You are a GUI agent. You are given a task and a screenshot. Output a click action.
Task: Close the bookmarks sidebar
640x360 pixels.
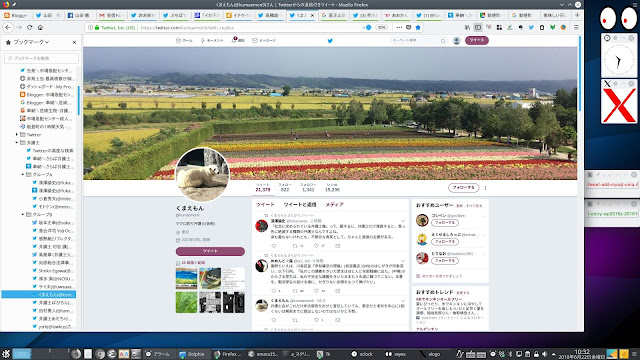74,42
